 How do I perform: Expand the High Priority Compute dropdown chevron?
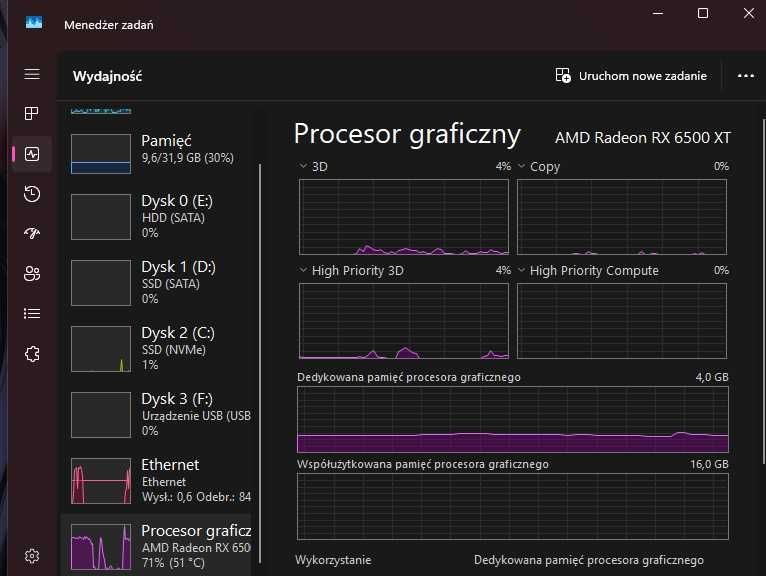coord(521,270)
